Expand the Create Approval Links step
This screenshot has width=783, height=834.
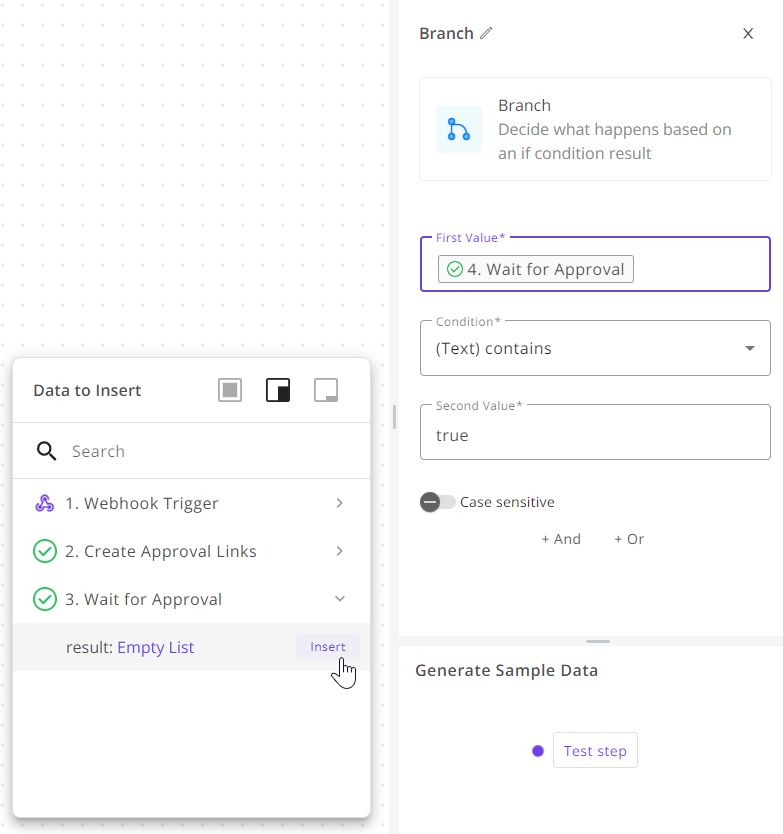pyautogui.click(x=339, y=551)
